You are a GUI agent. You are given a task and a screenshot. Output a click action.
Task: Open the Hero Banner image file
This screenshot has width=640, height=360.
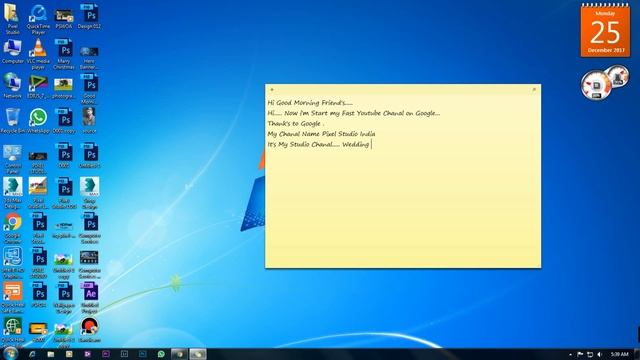click(x=89, y=57)
